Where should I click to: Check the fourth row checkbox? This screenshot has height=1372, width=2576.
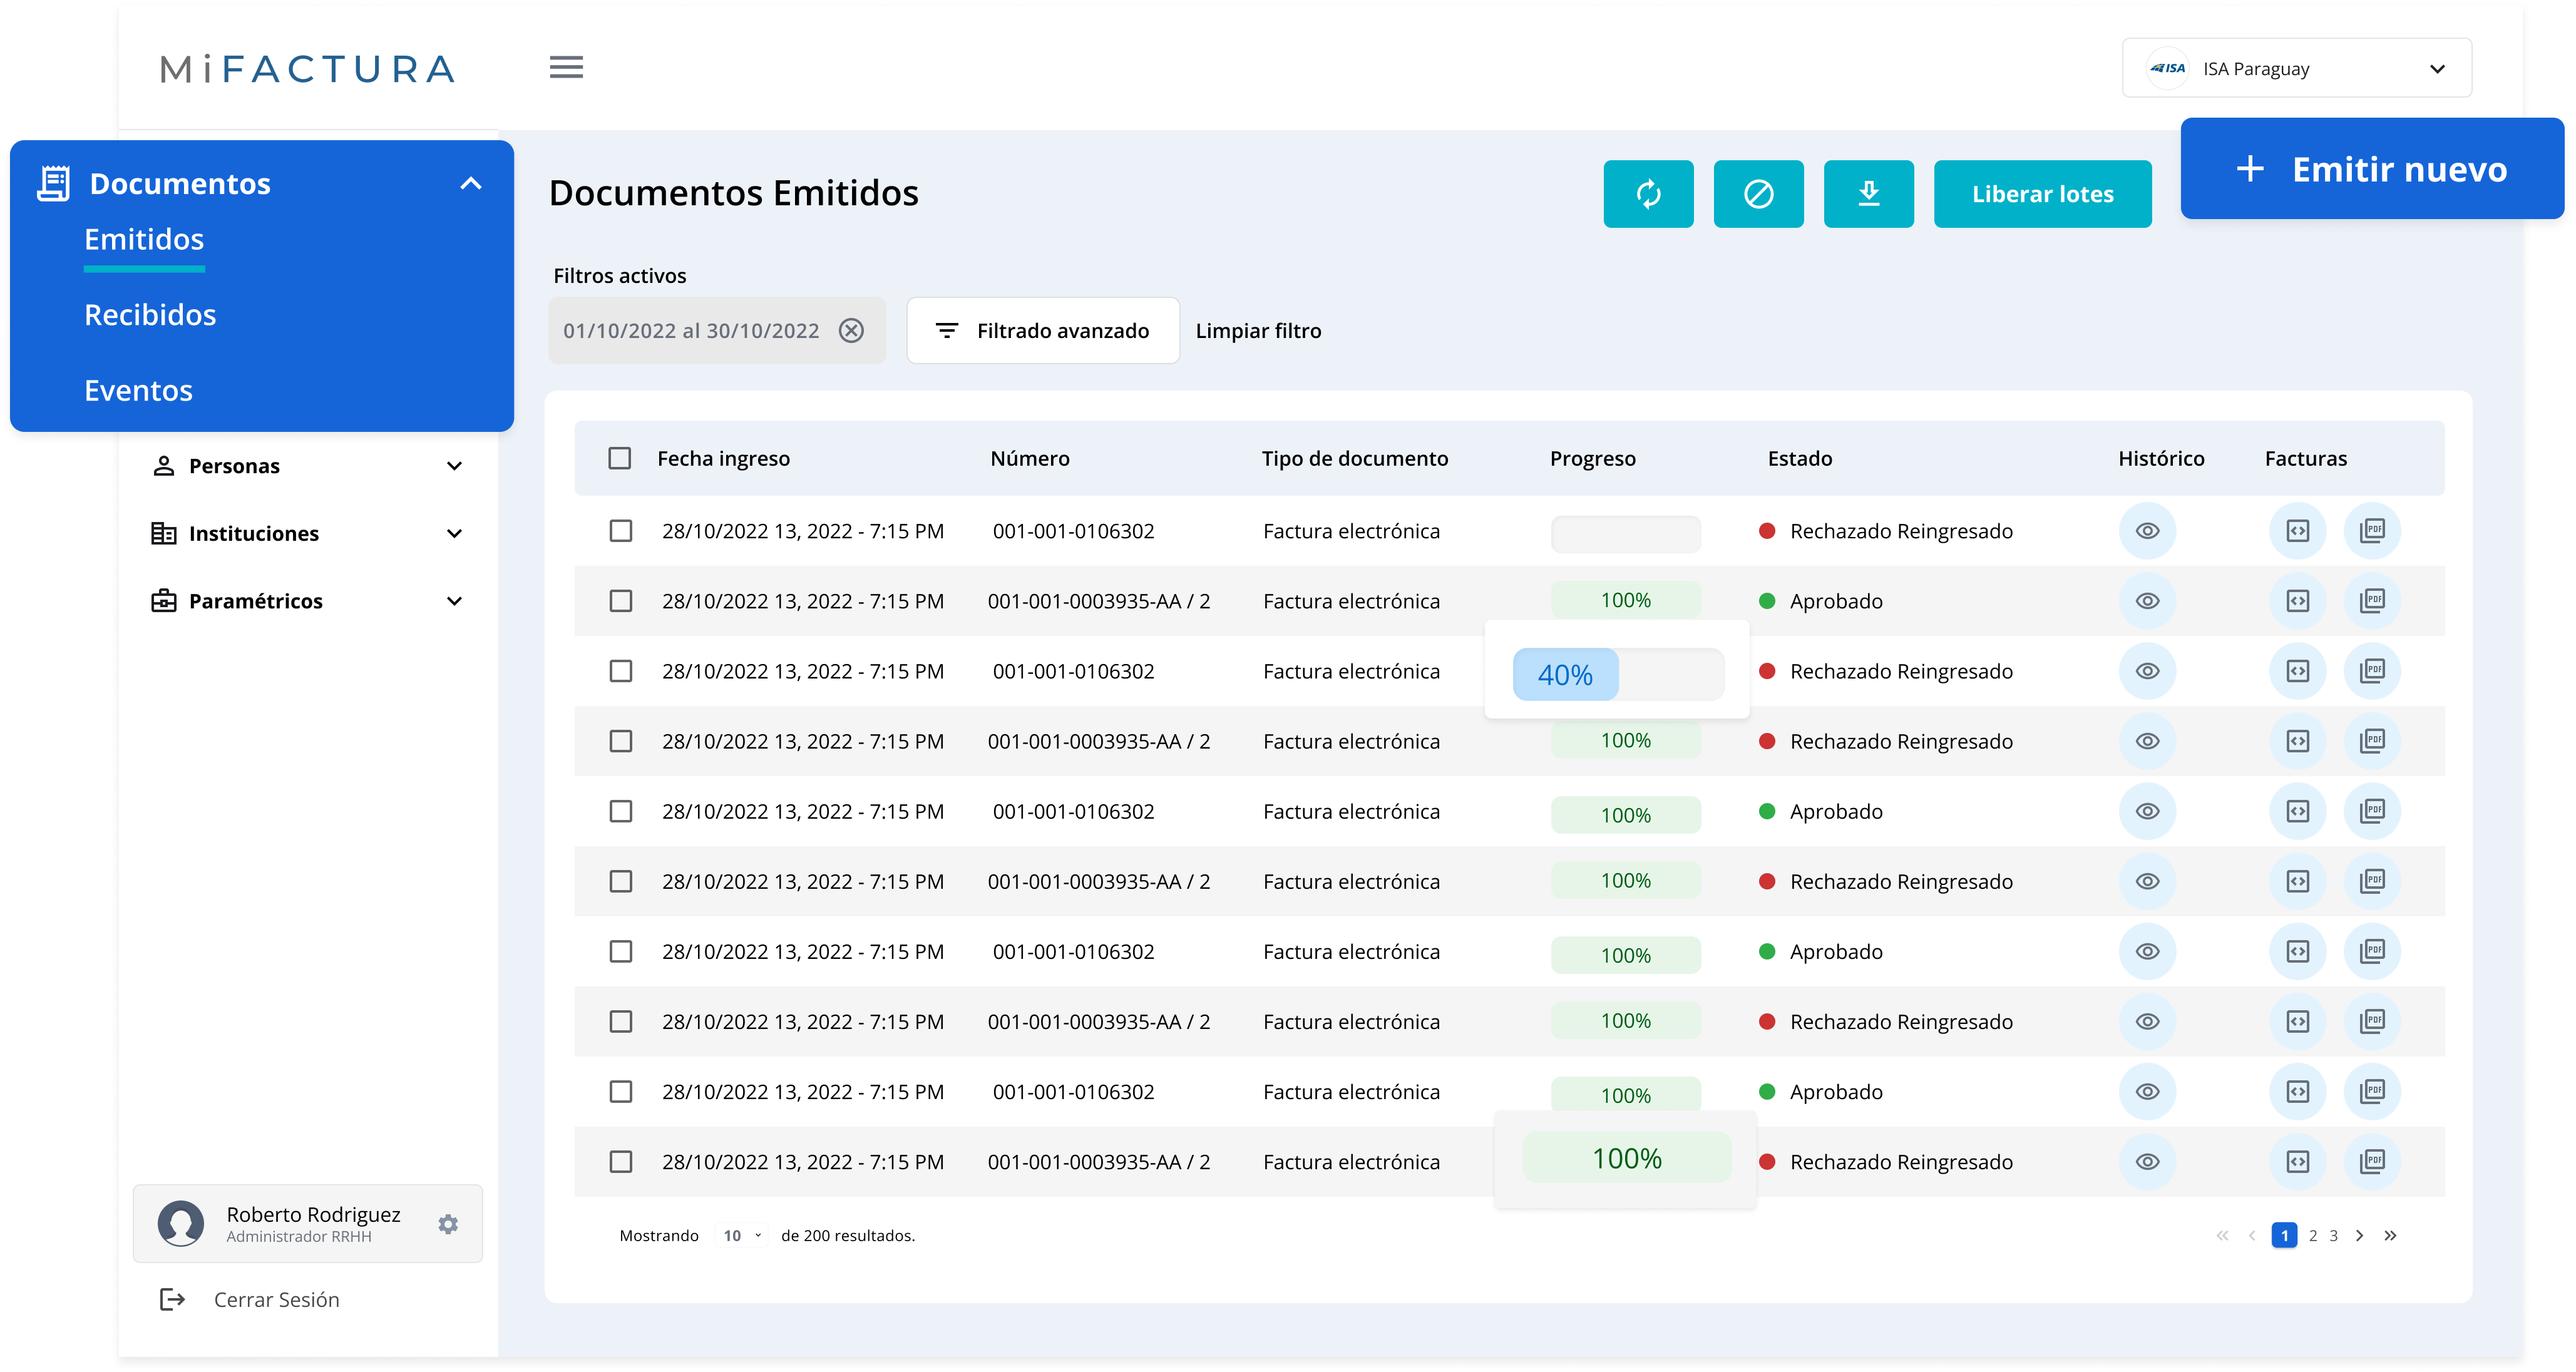tap(621, 741)
